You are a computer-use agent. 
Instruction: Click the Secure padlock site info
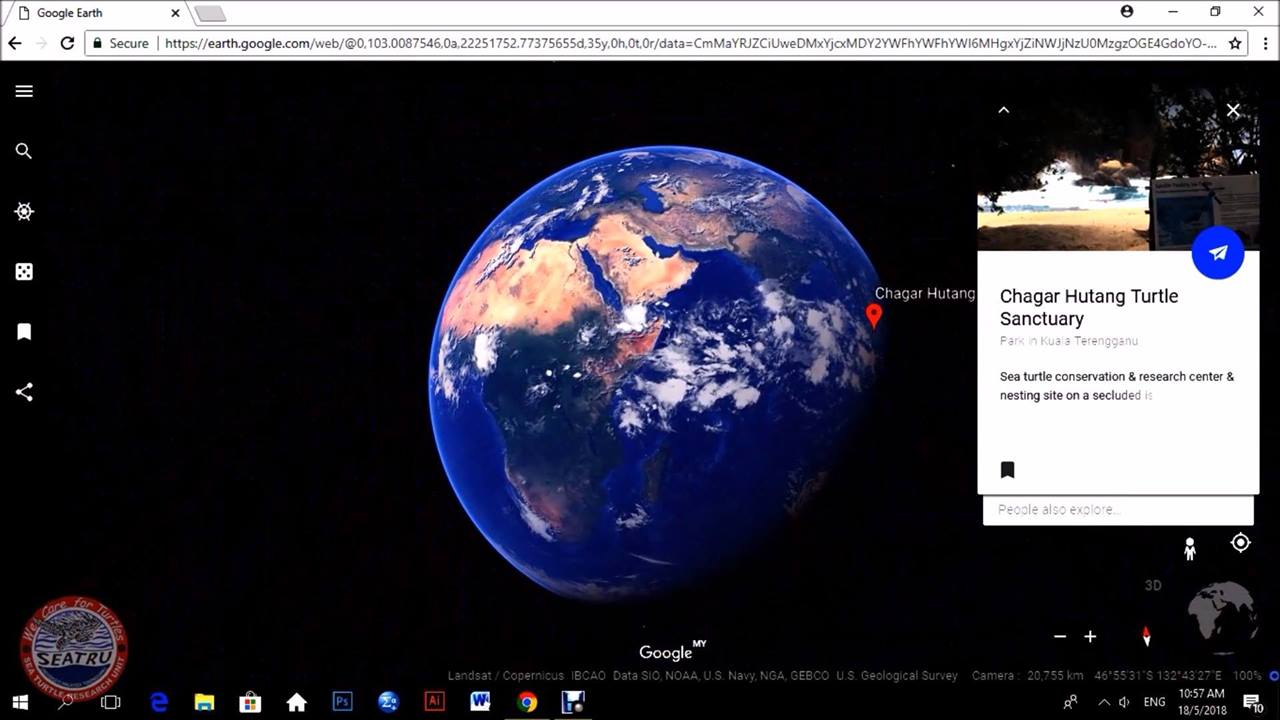coord(119,43)
